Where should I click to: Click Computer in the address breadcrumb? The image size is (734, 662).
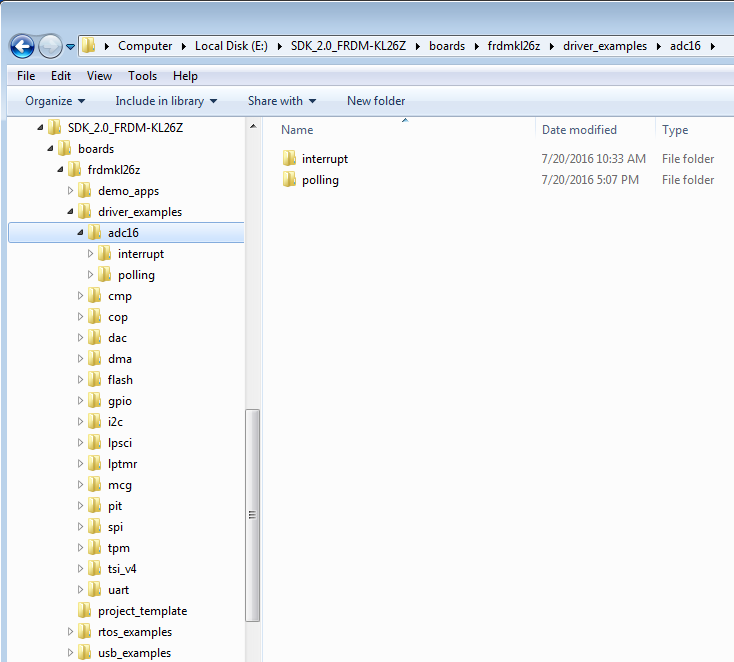pyautogui.click(x=145, y=46)
